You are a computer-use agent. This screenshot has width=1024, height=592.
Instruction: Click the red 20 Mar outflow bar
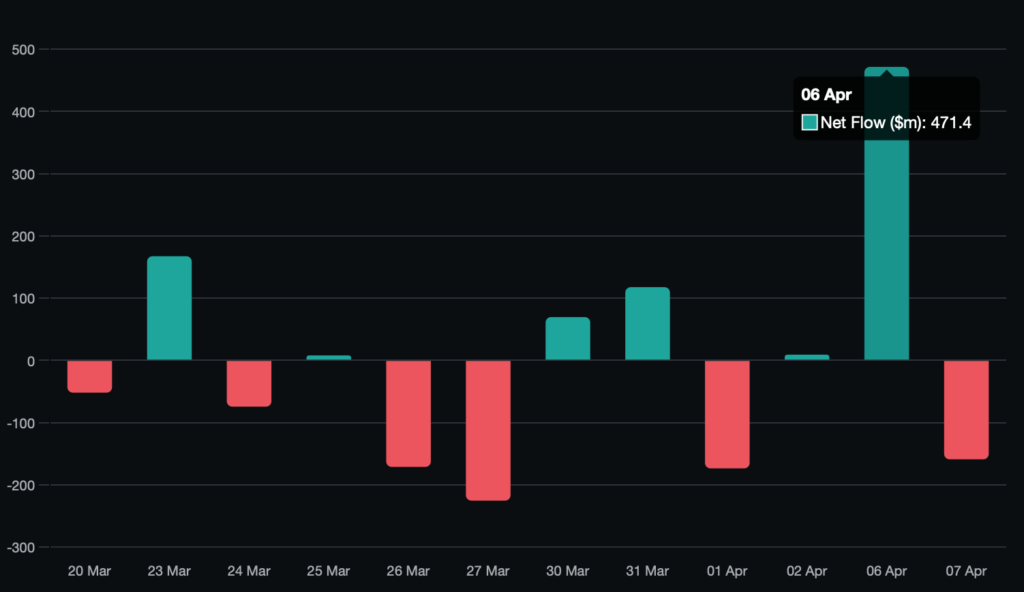point(89,376)
